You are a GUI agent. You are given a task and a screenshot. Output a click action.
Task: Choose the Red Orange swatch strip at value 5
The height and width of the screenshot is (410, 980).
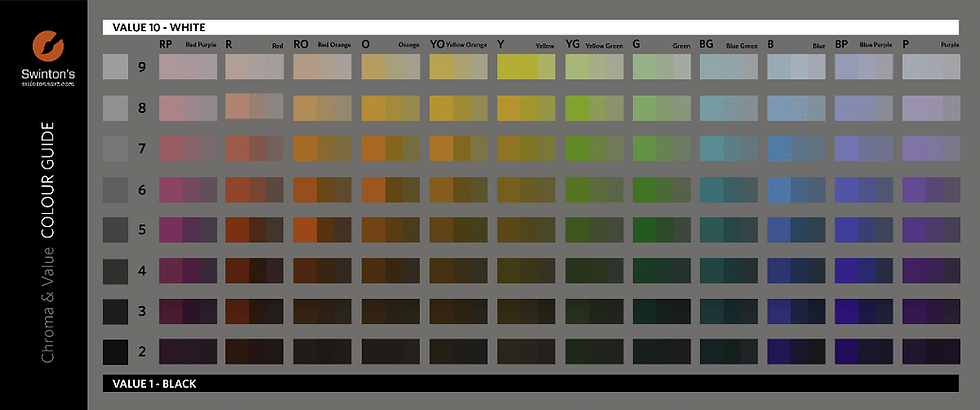[322, 230]
